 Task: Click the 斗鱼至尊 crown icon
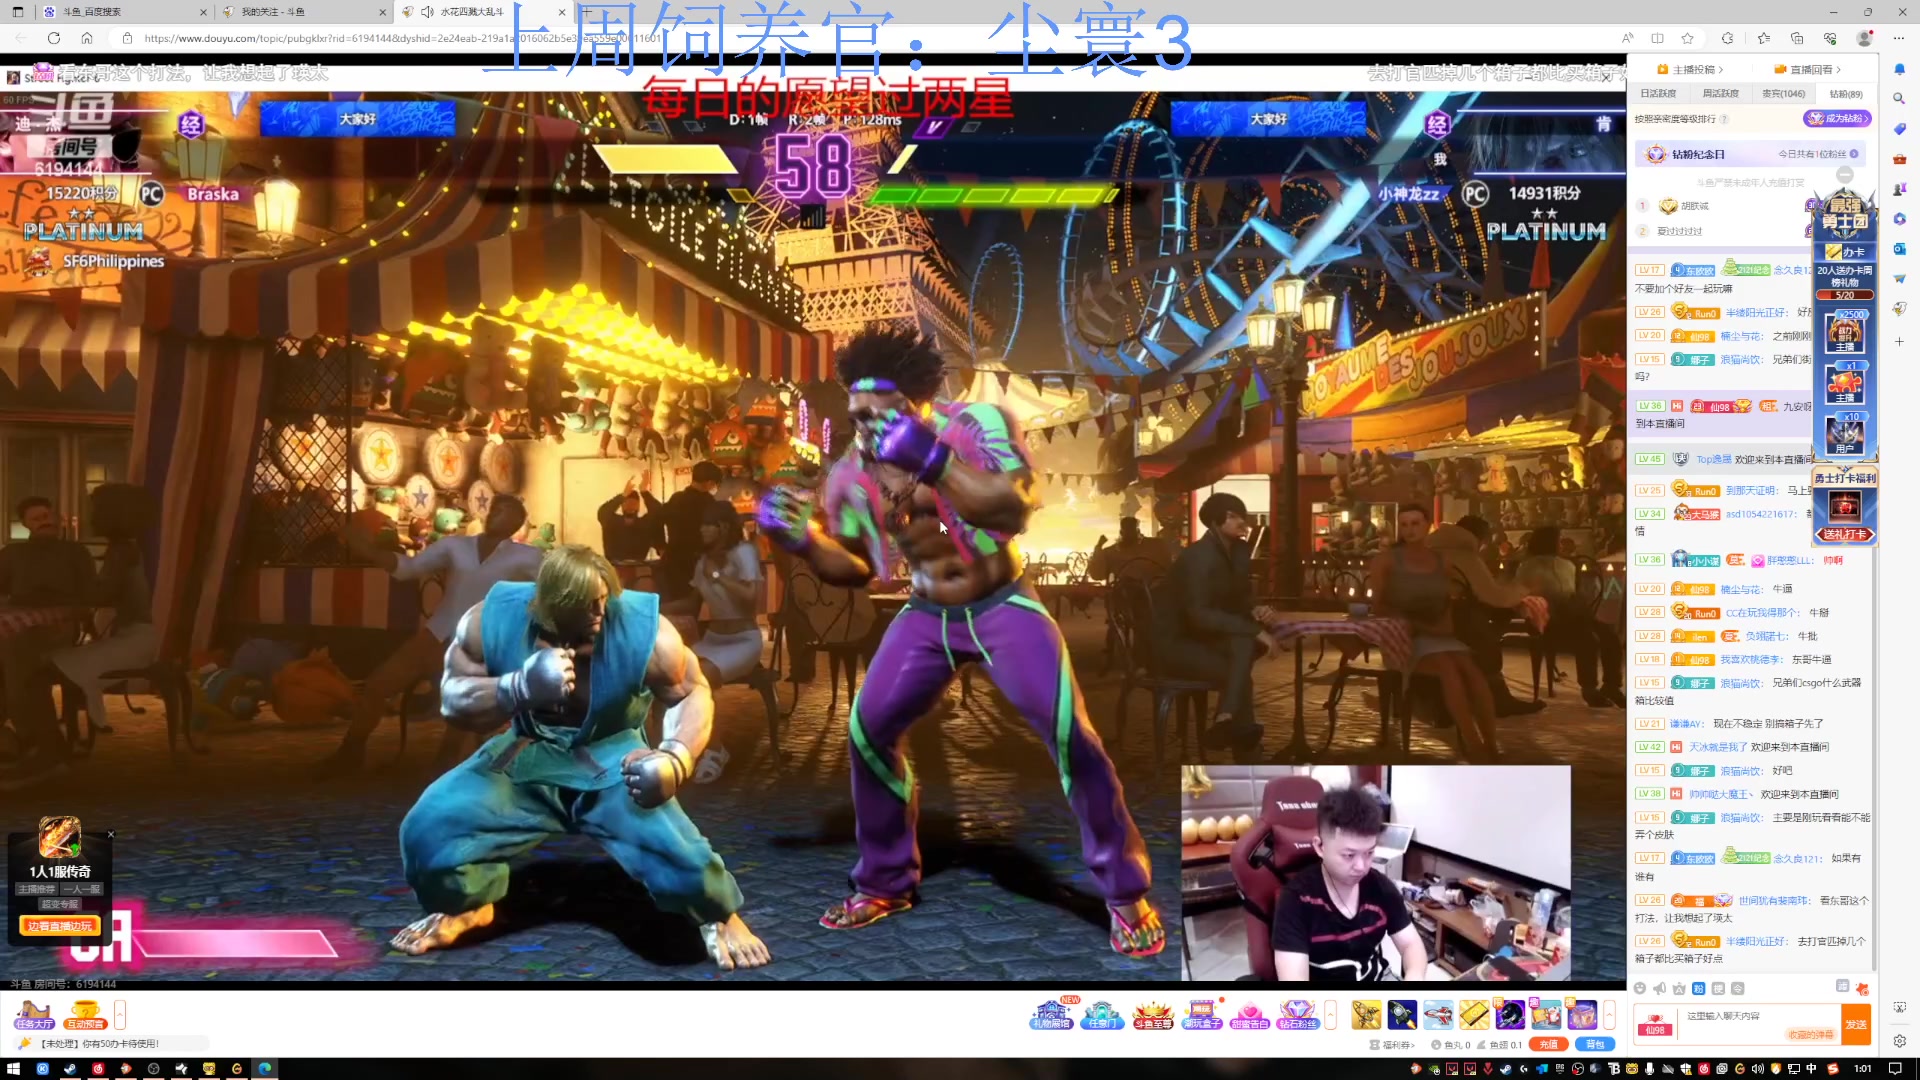point(1152,1014)
